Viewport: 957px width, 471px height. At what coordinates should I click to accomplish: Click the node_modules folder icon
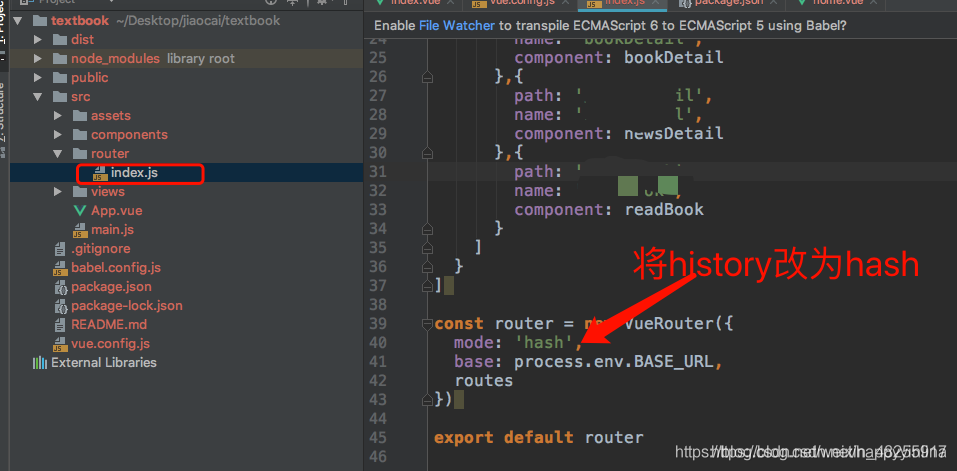click(x=60, y=59)
